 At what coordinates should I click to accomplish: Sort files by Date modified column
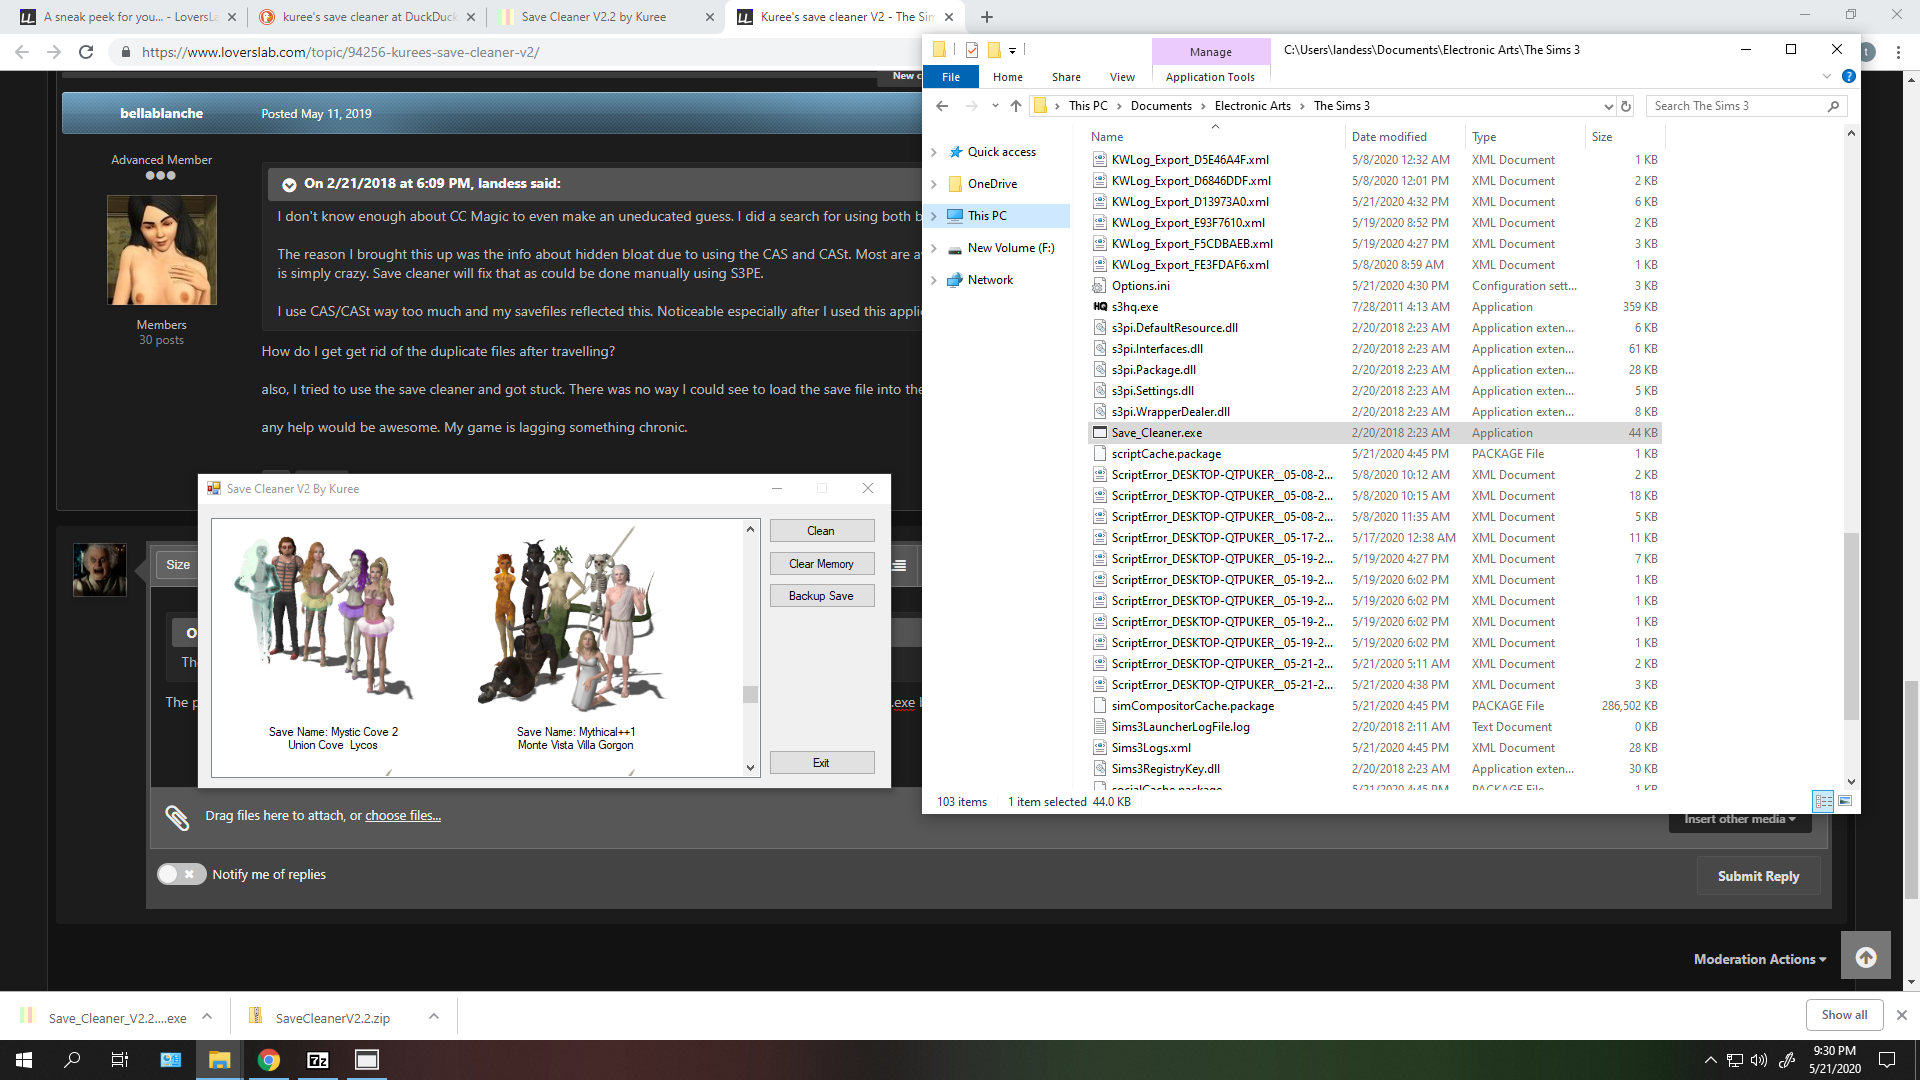click(x=1389, y=137)
